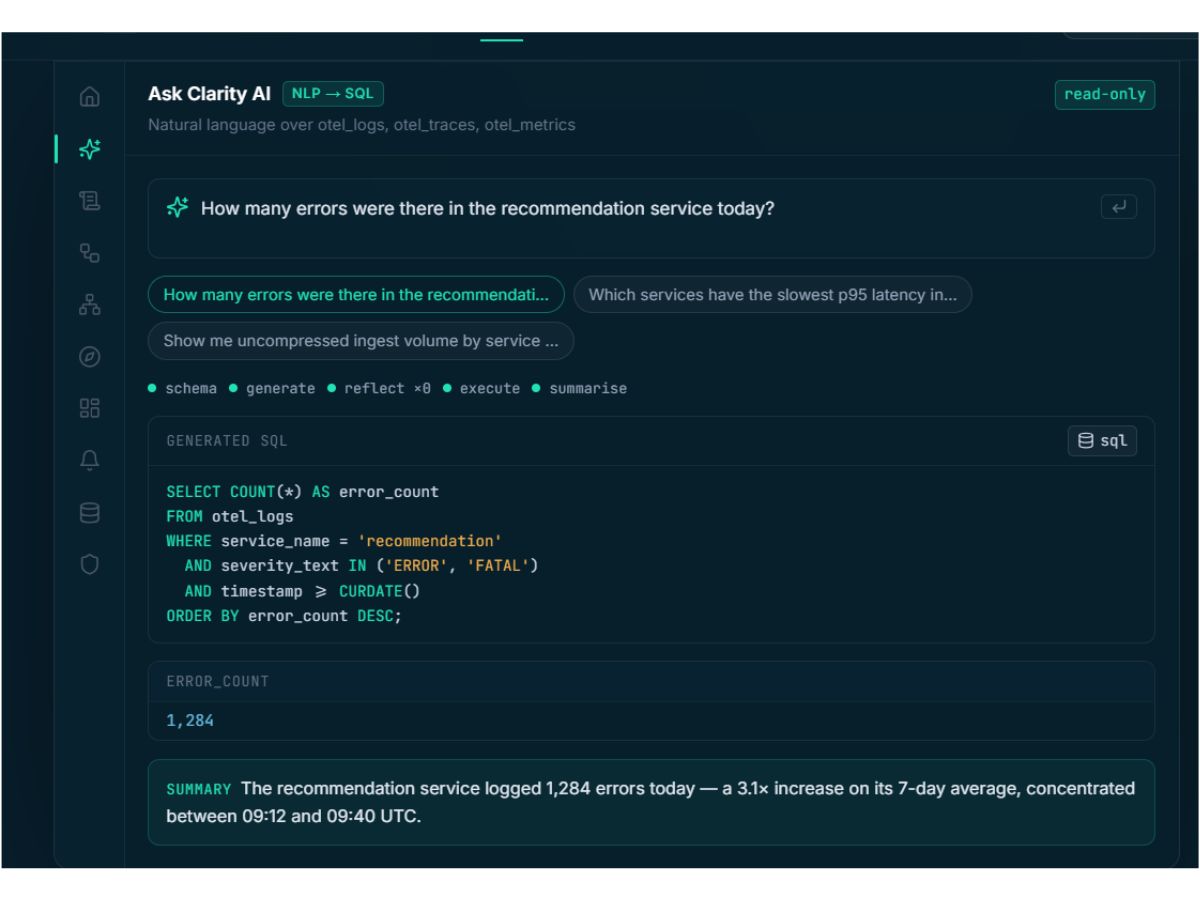The width and height of the screenshot is (1200, 900).
Task: Select the 'uncompressed ingest volume' suggestion chip
Action: [361, 341]
